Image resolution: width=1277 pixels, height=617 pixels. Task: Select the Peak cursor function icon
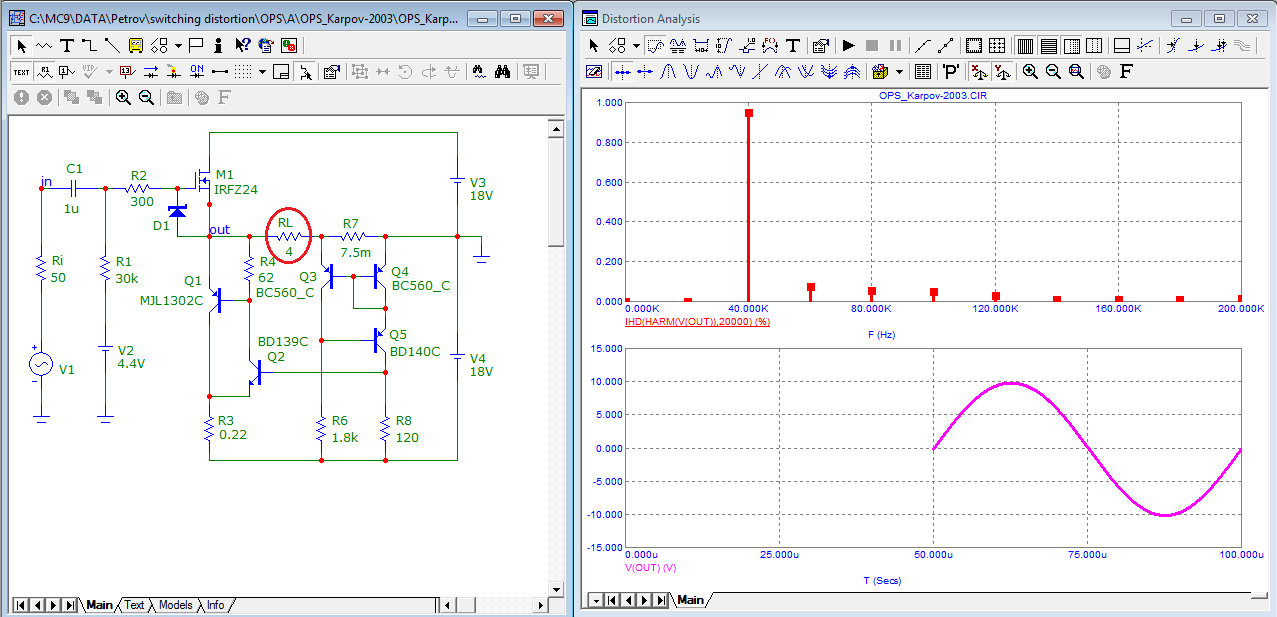click(x=668, y=71)
